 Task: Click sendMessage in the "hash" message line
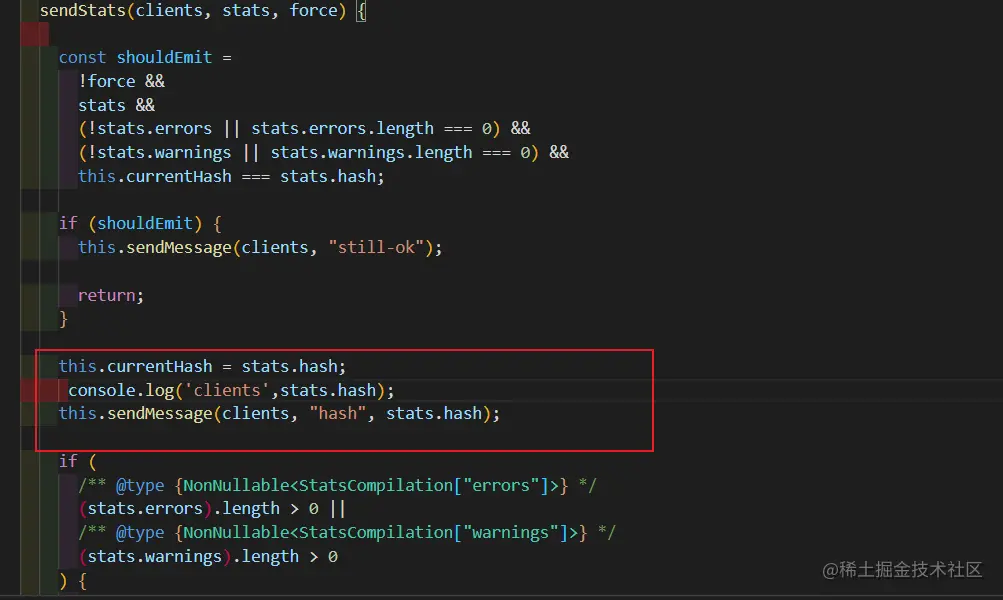point(159,413)
